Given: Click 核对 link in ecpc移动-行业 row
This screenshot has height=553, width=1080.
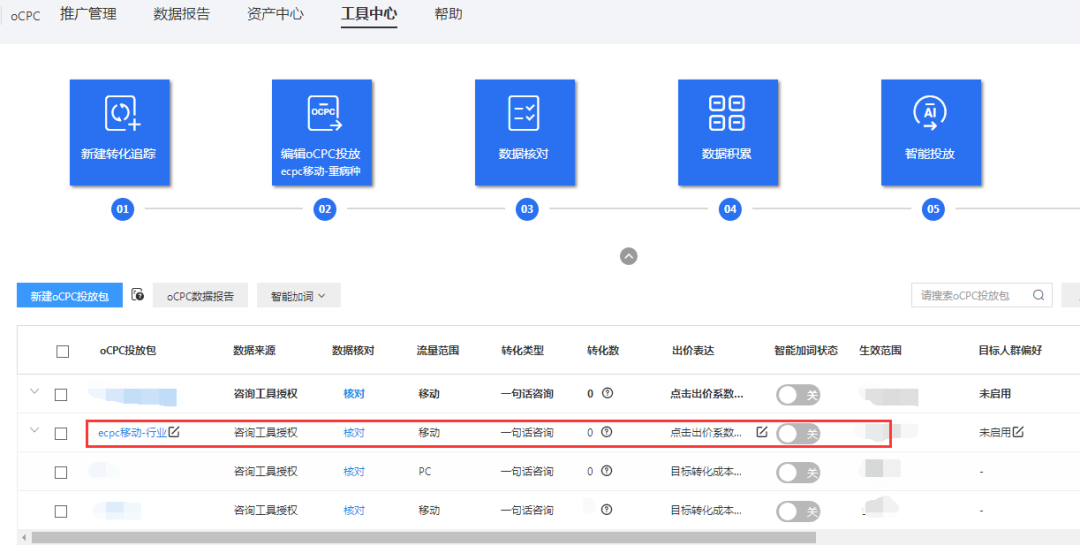Looking at the screenshot, I should pos(354,432).
